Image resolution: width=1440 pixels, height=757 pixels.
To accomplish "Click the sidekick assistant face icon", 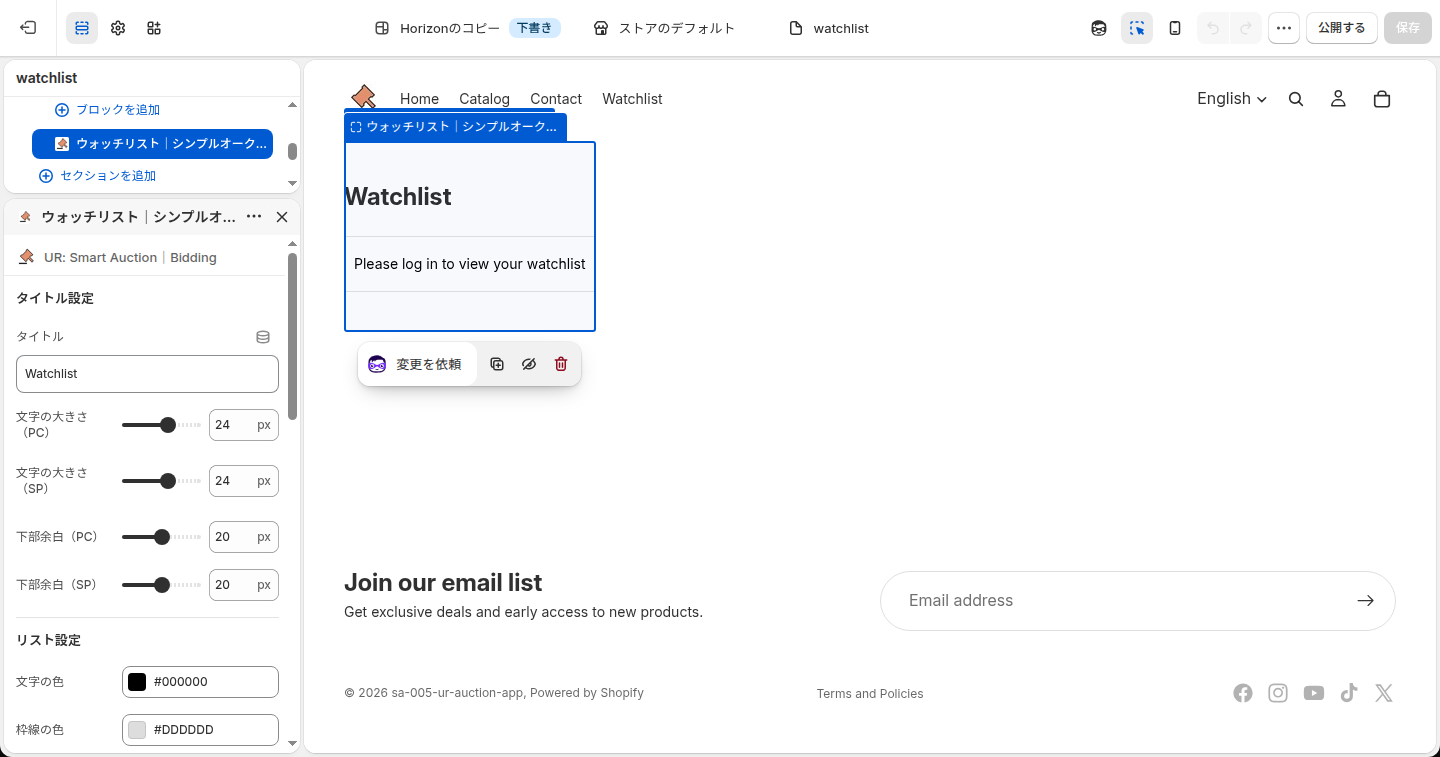I will (1099, 28).
